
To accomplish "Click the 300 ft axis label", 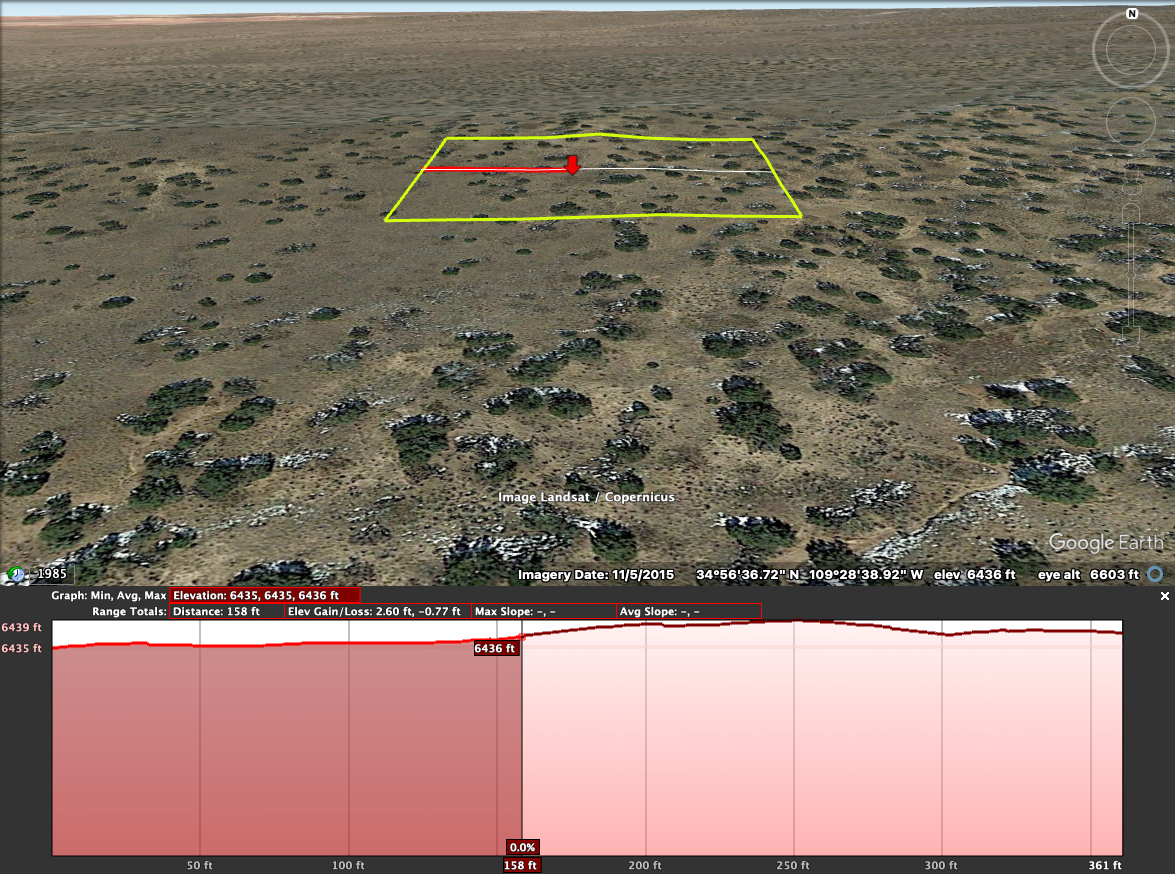I will (940, 865).
